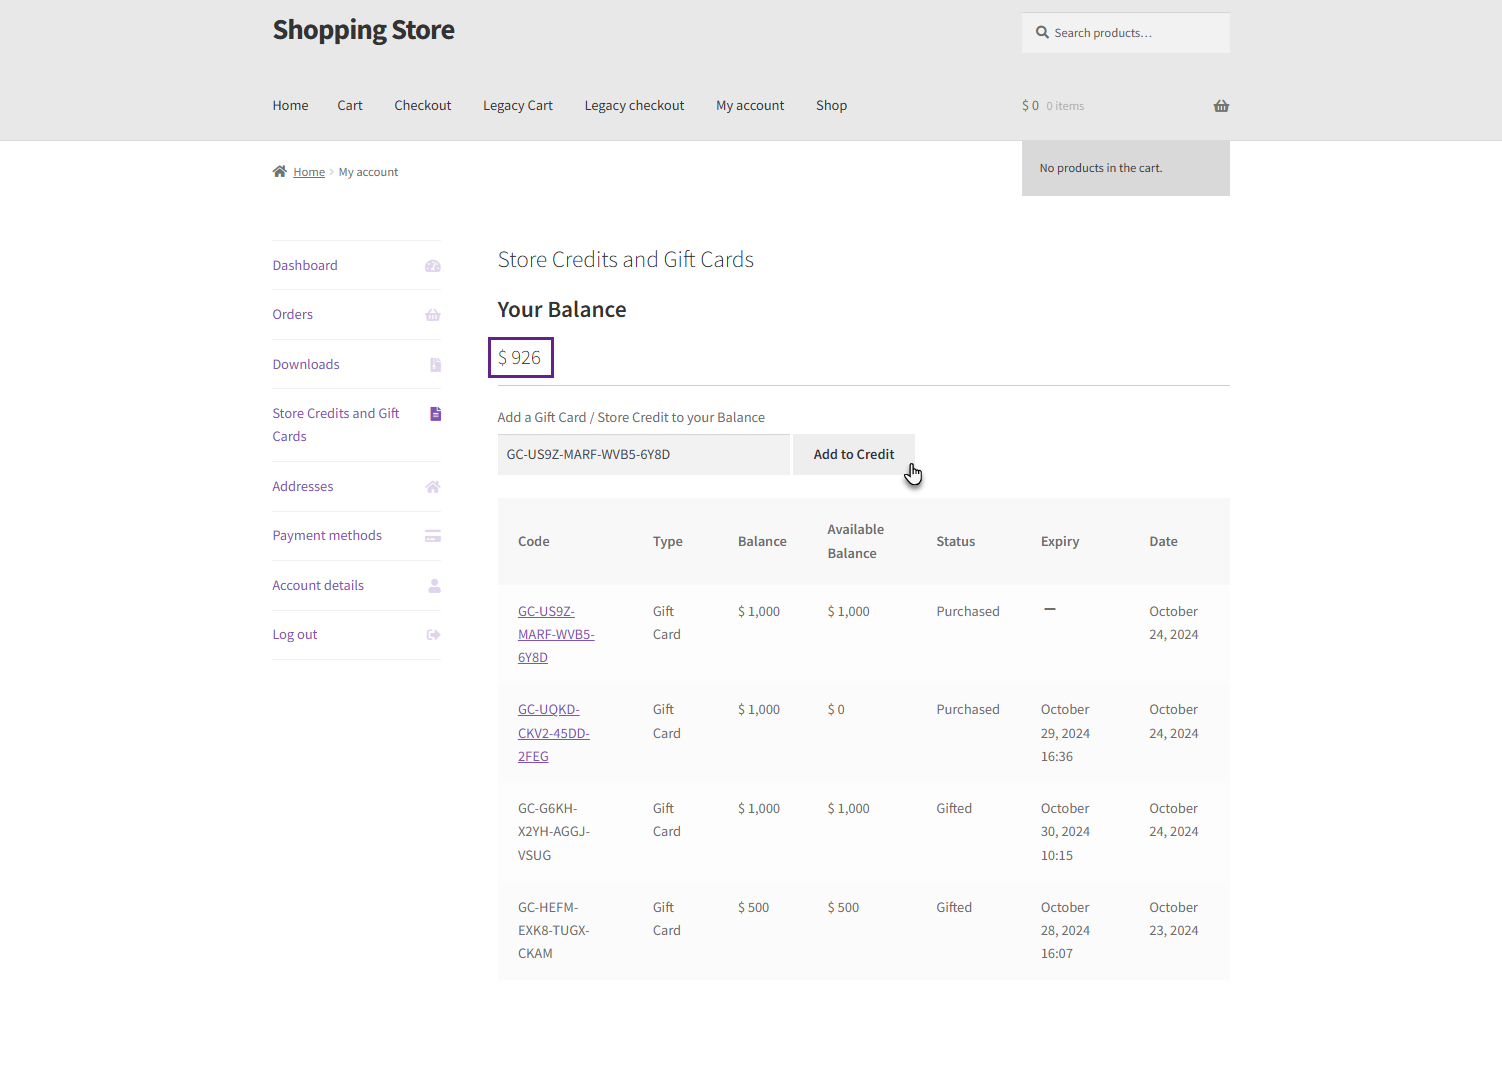Click the search magnifier icon
1502x1077 pixels.
(x=1043, y=33)
